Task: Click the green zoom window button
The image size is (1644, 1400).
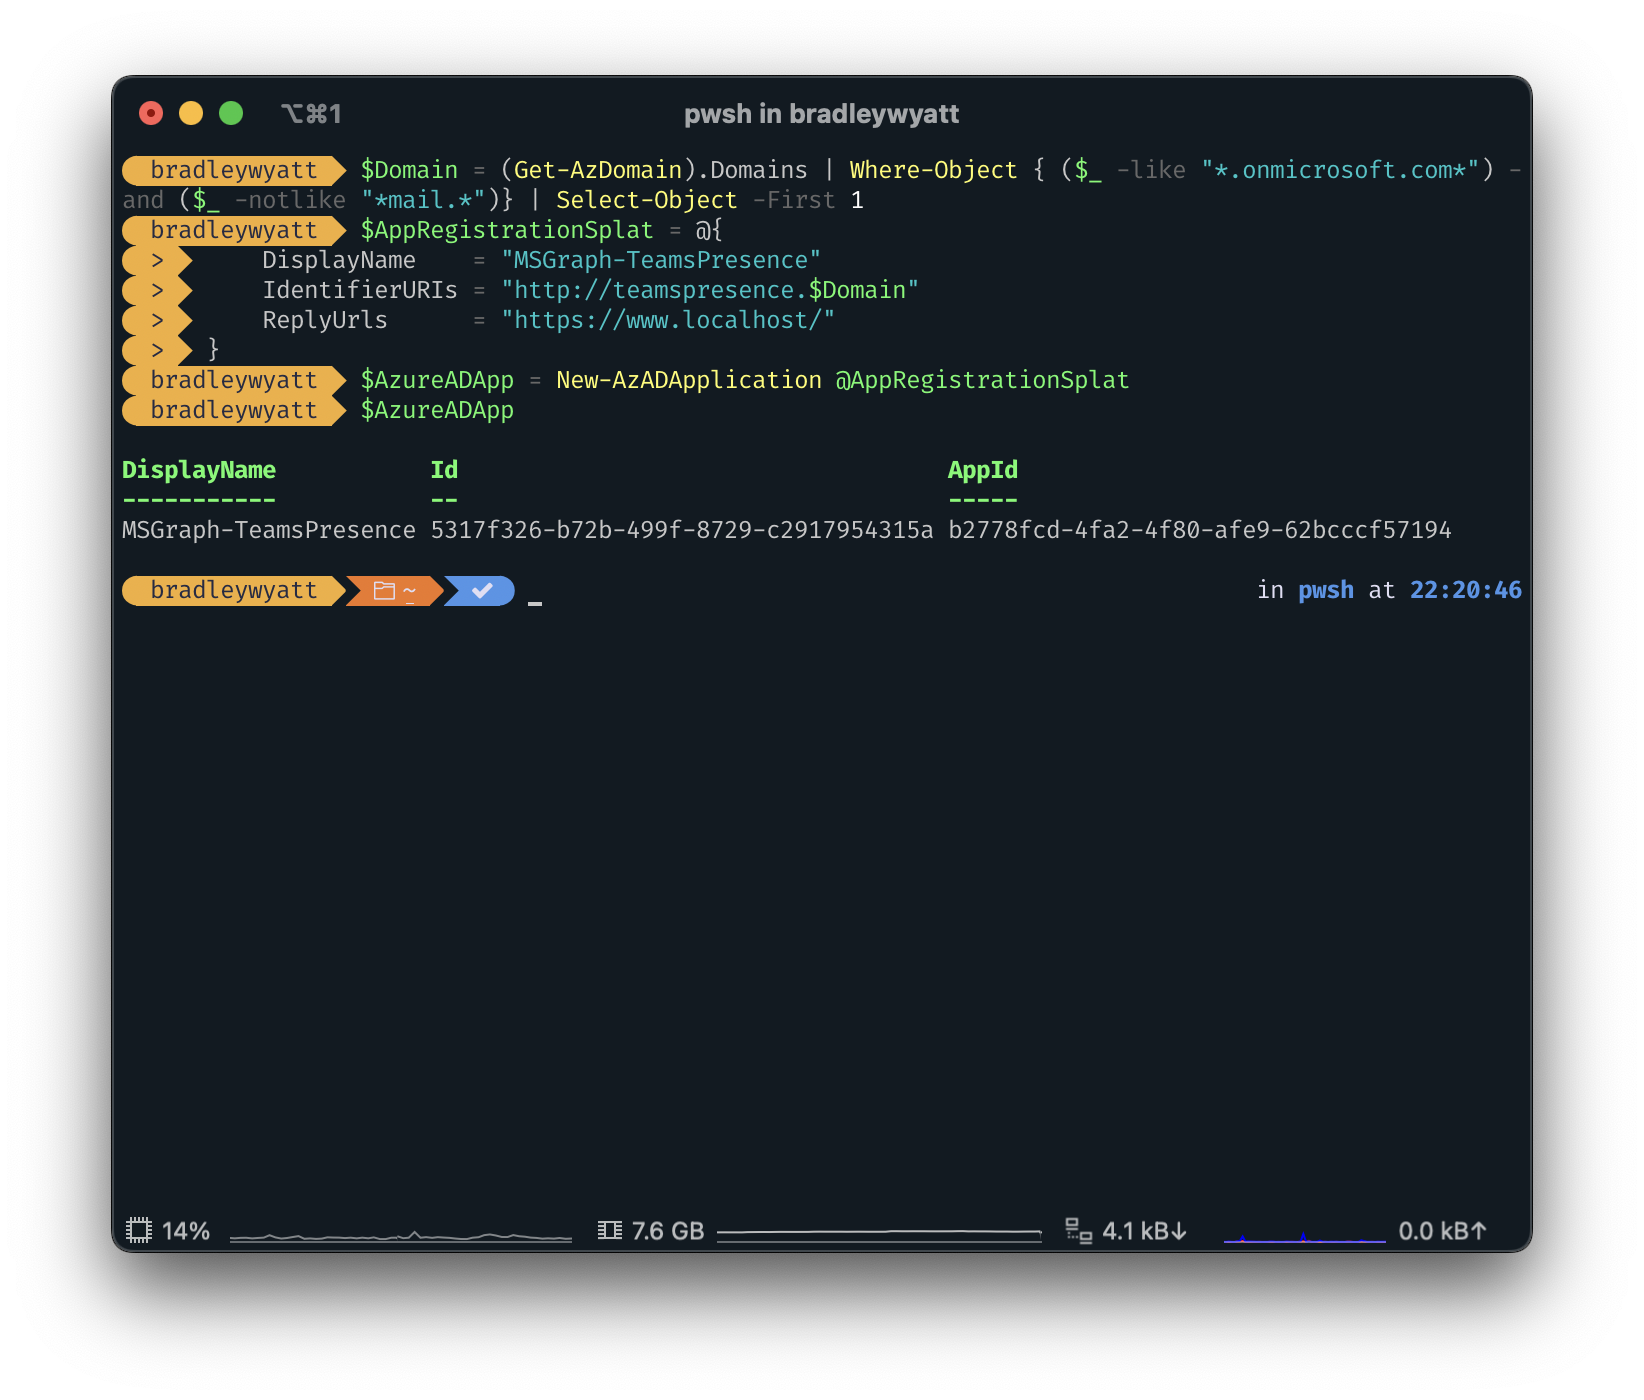Action: pos(231,113)
